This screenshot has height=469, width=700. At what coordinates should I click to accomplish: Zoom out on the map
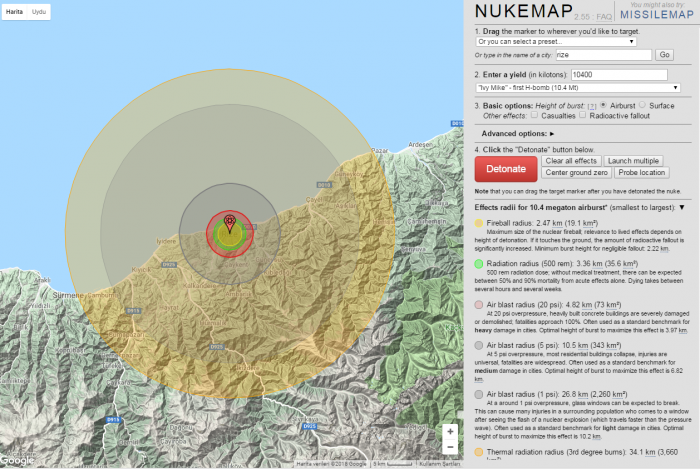pos(450,448)
